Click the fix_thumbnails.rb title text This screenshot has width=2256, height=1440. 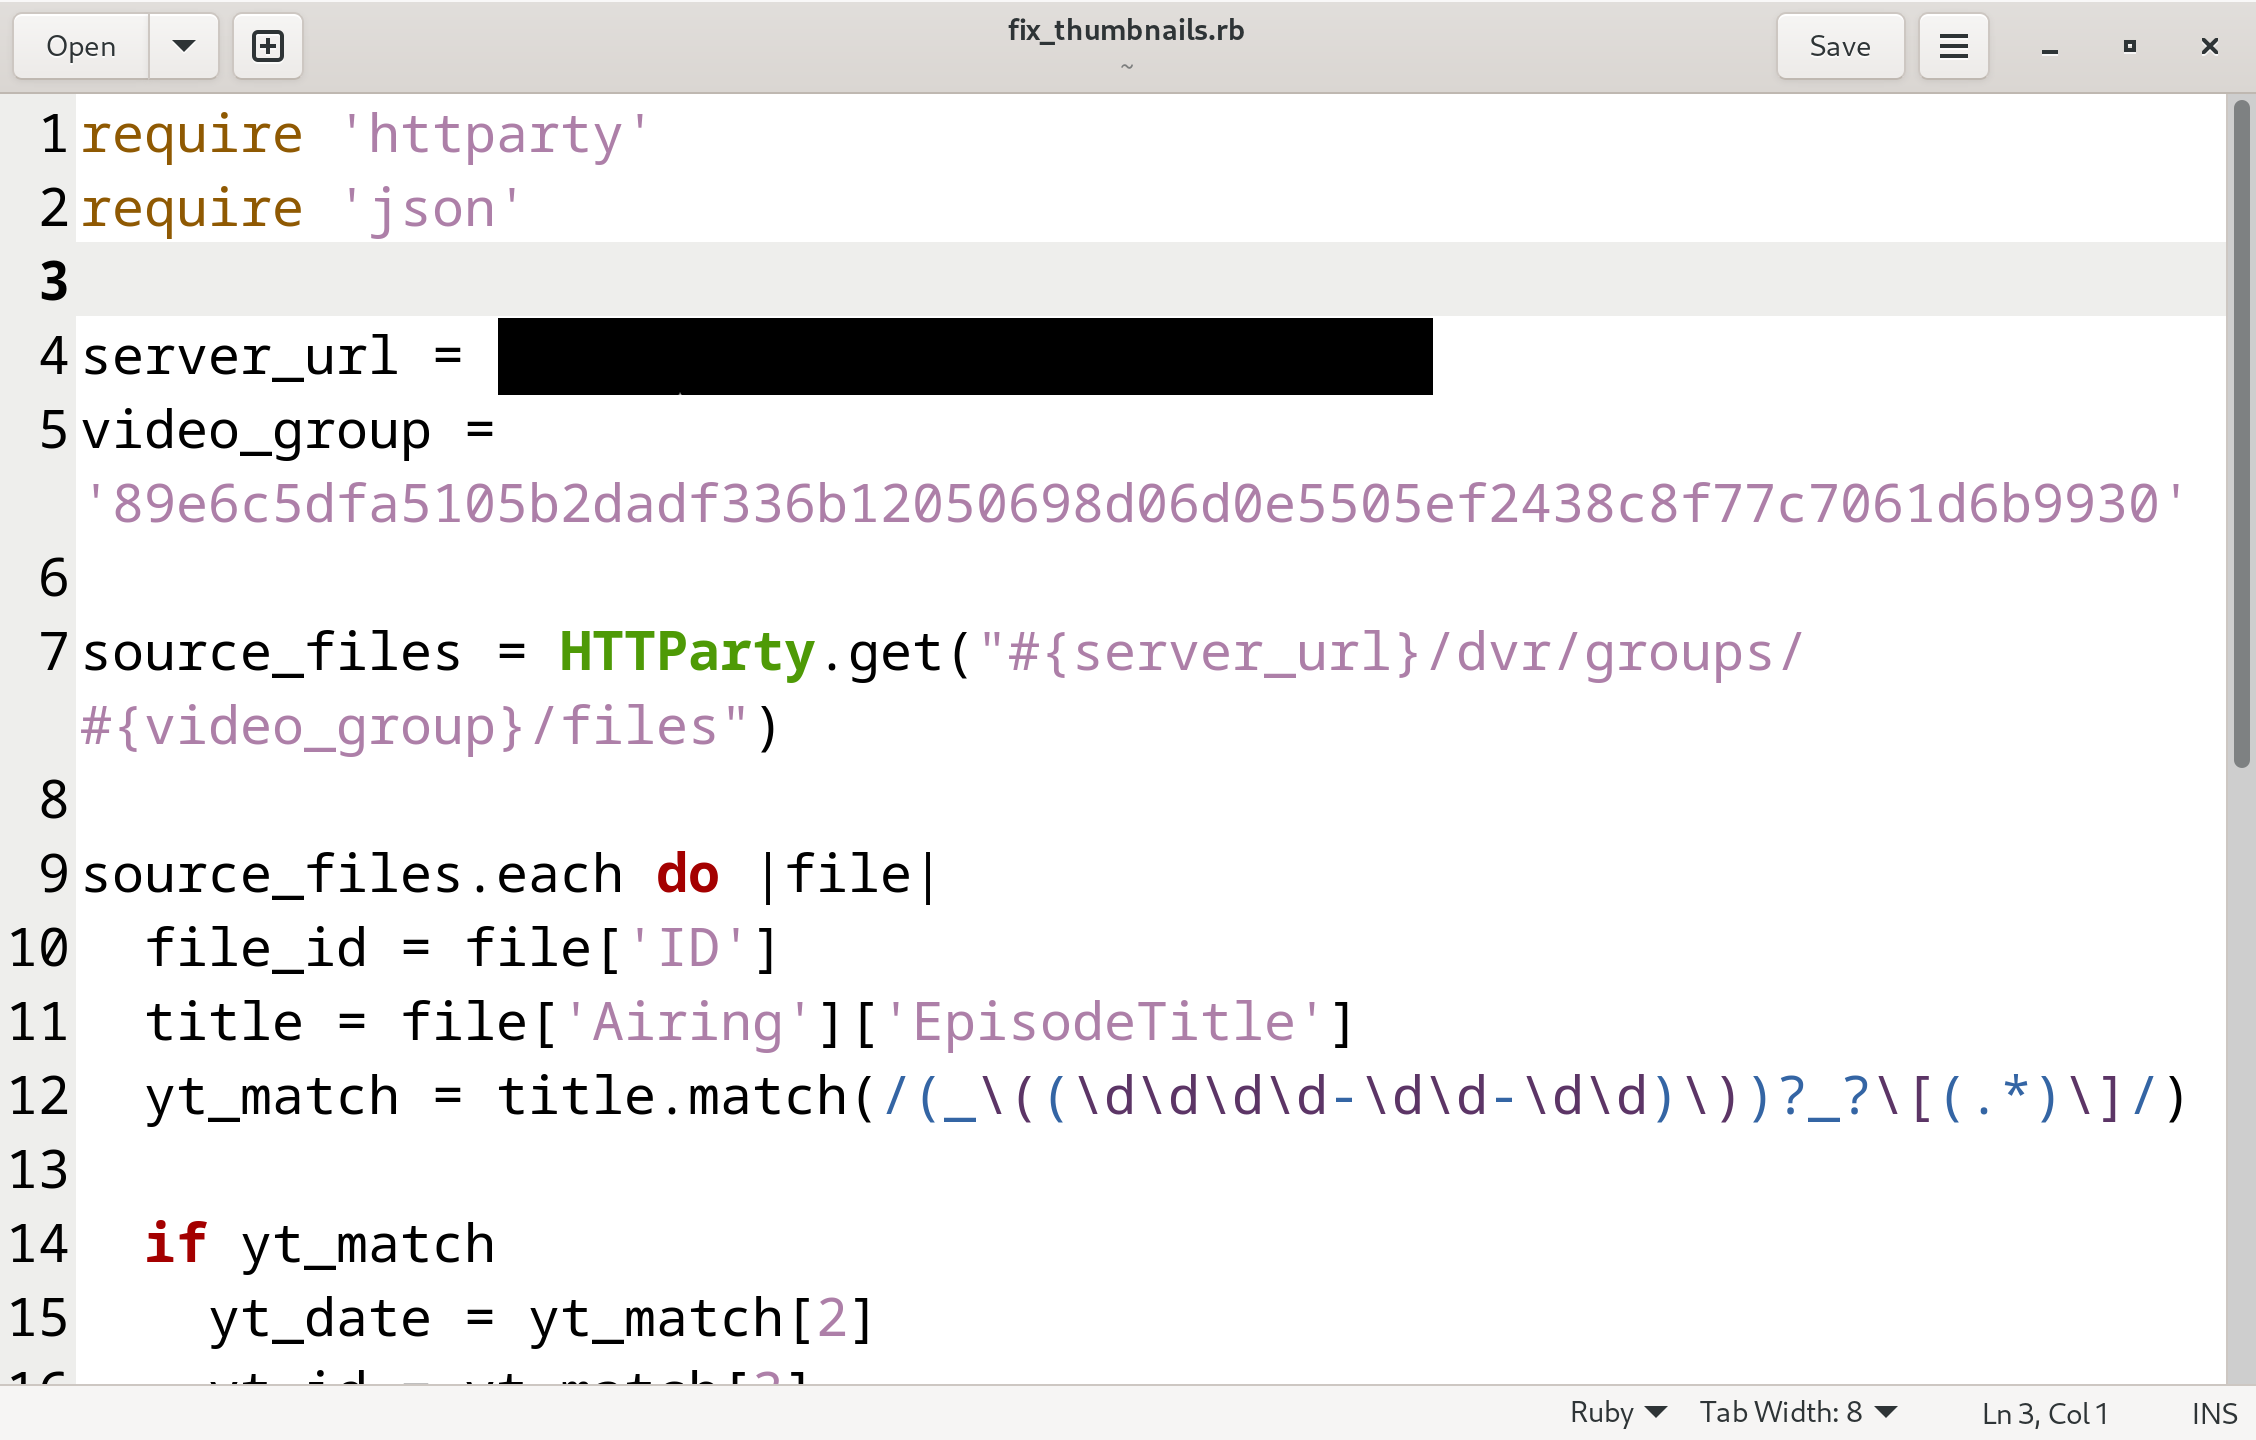click(1126, 30)
